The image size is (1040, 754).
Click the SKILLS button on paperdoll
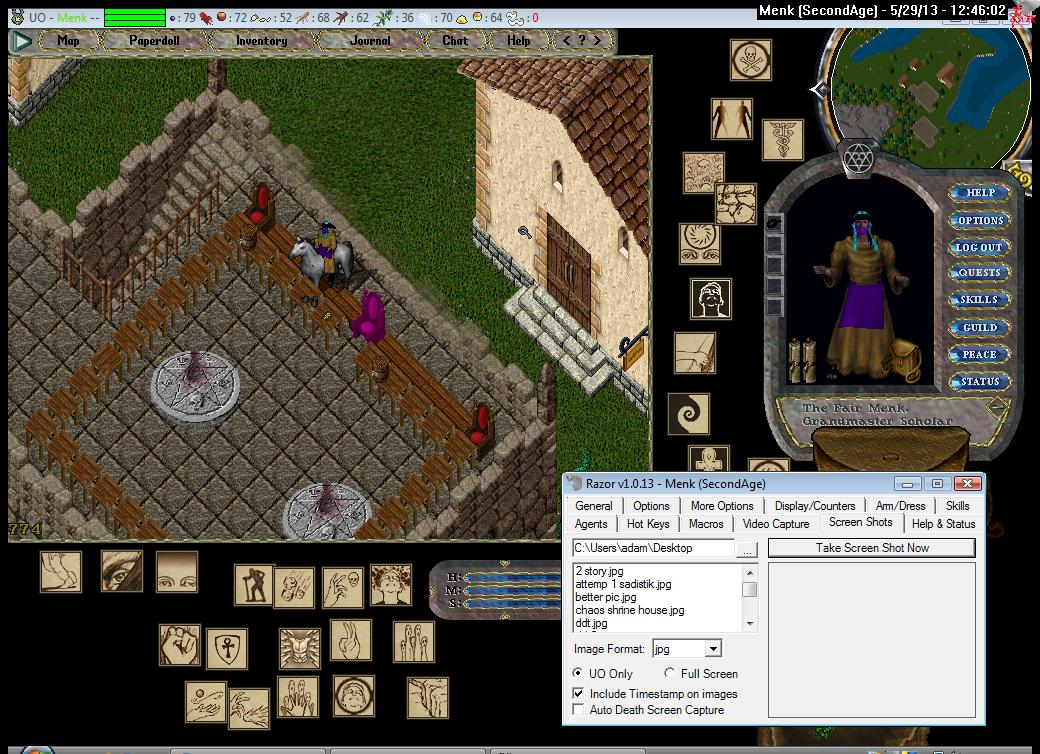979,300
